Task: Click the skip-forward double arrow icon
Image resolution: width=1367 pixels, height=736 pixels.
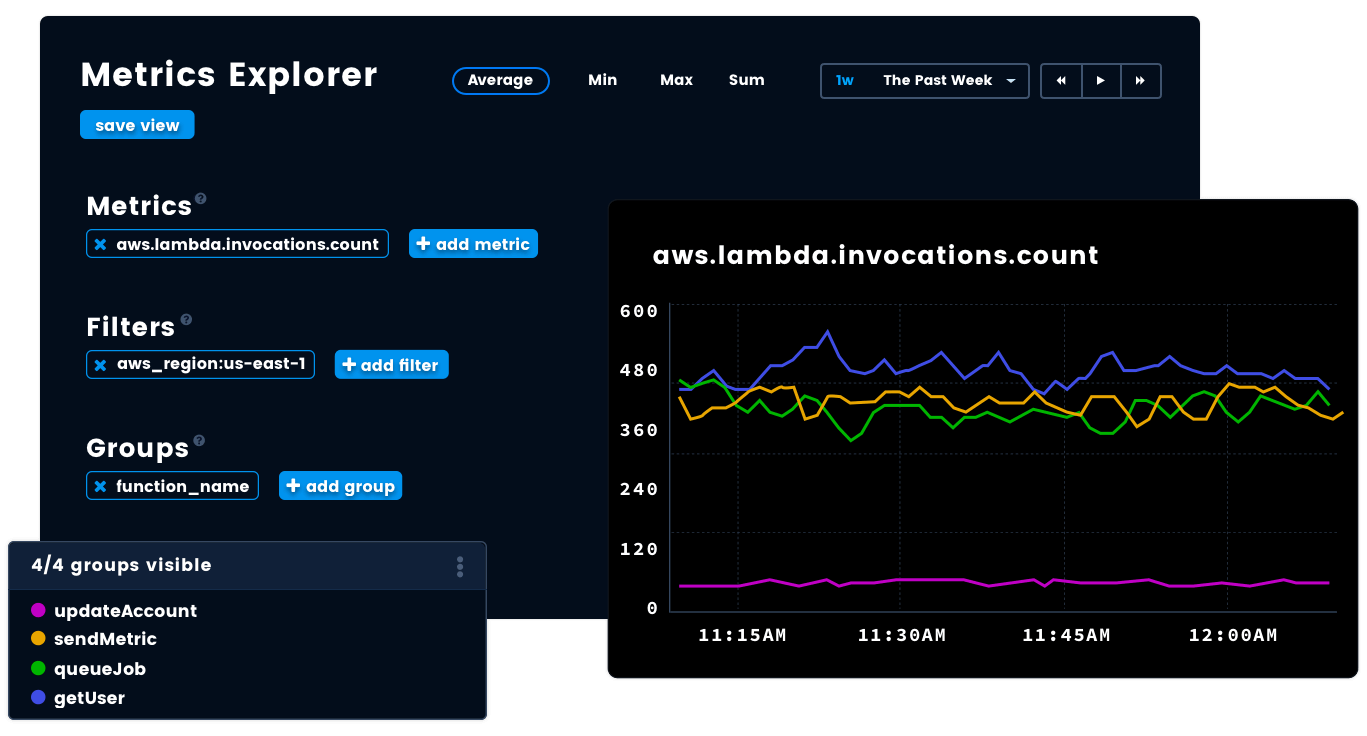Action: [1141, 81]
